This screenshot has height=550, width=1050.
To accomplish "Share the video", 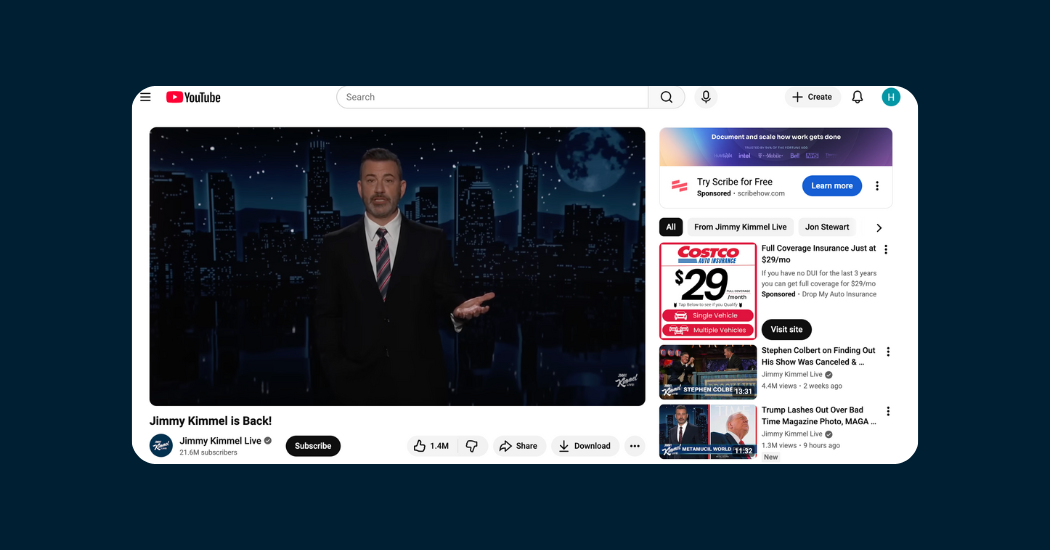I will 519,446.
